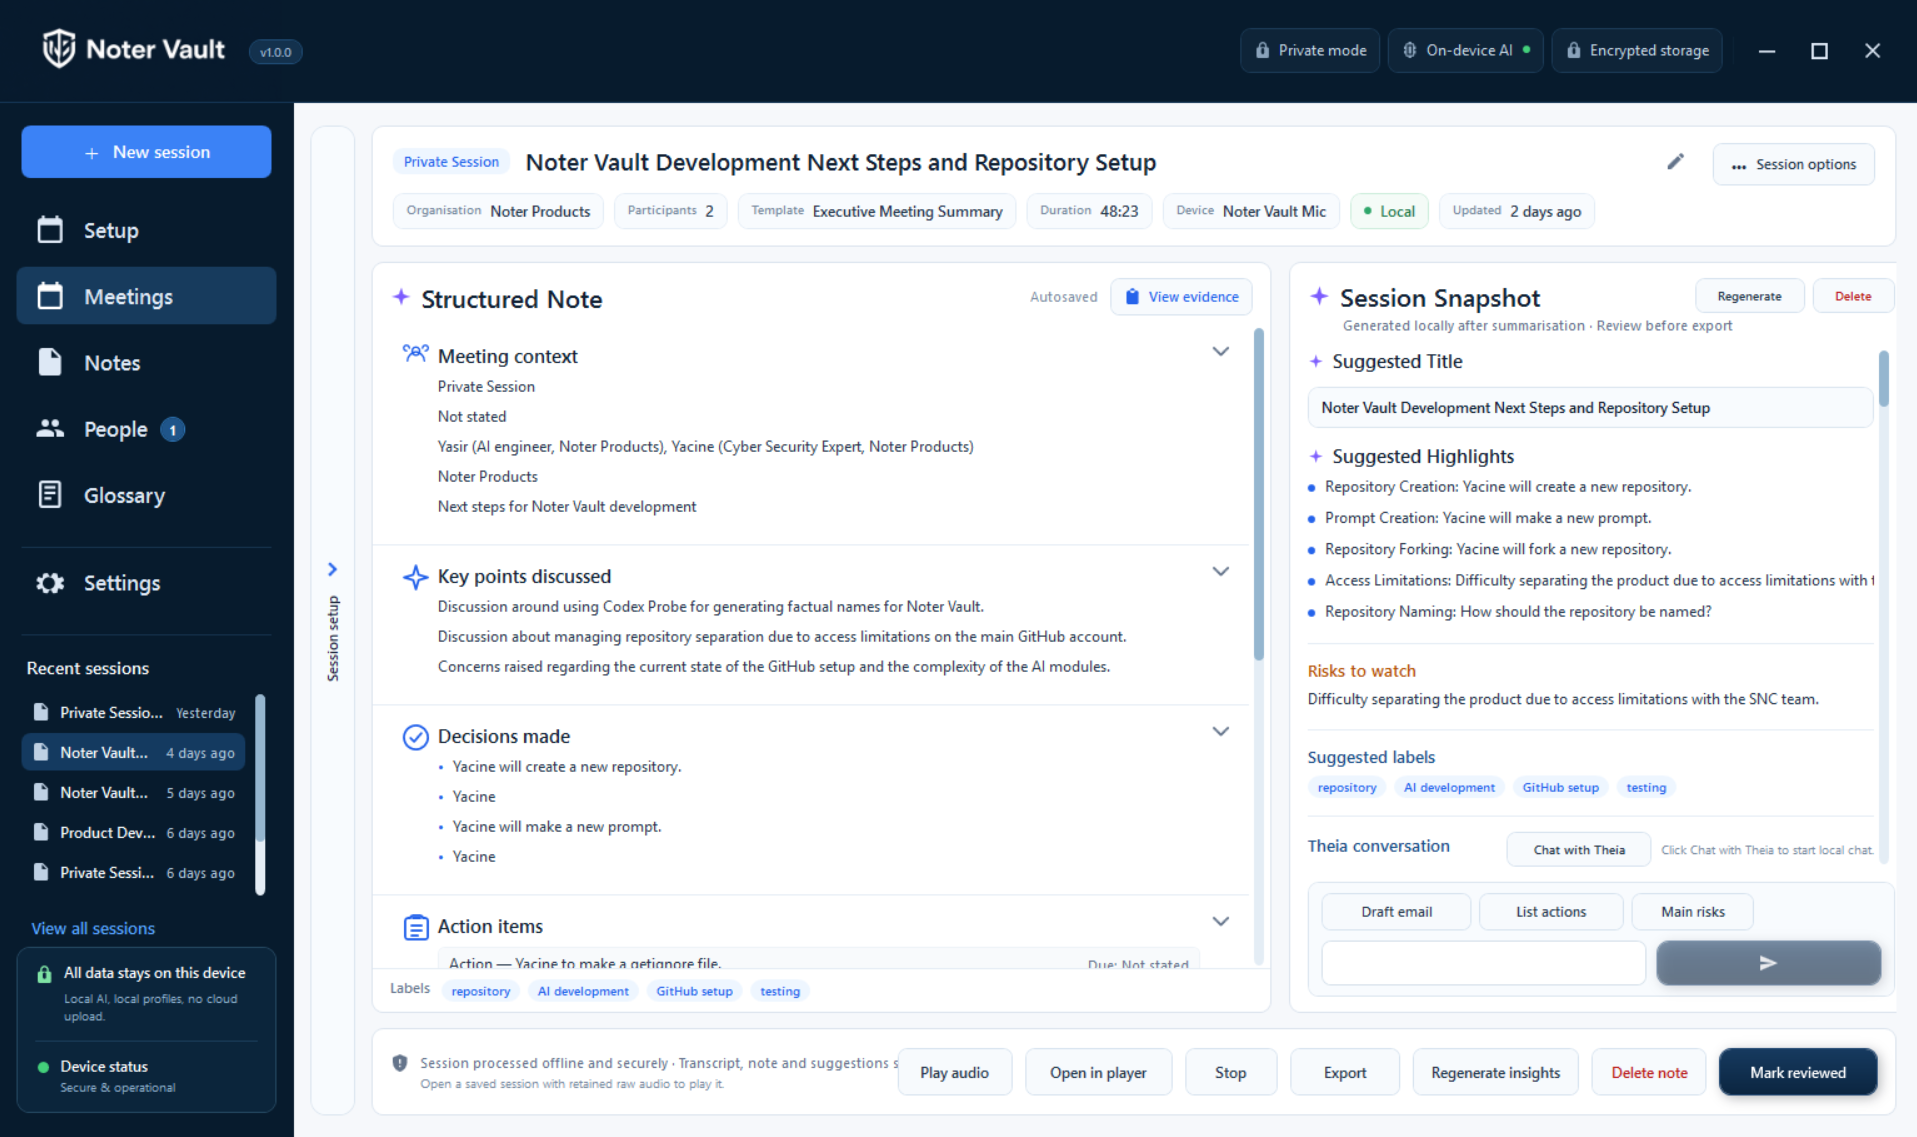Viewport: 1917px width, 1137px height.
Task: Click the Theia chat message input field
Action: pos(1484,963)
